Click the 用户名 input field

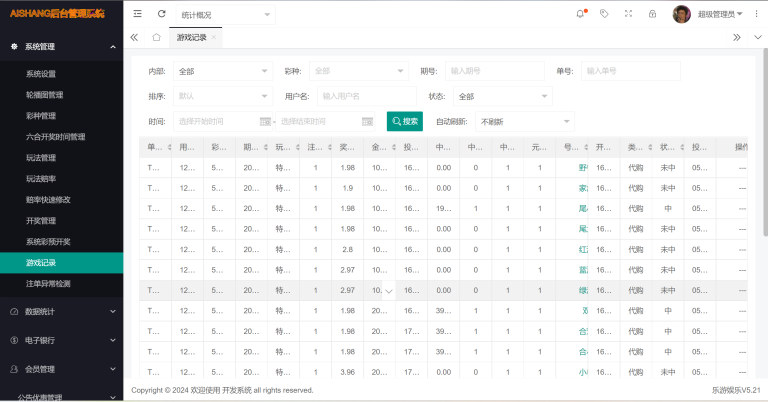coord(367,97)
